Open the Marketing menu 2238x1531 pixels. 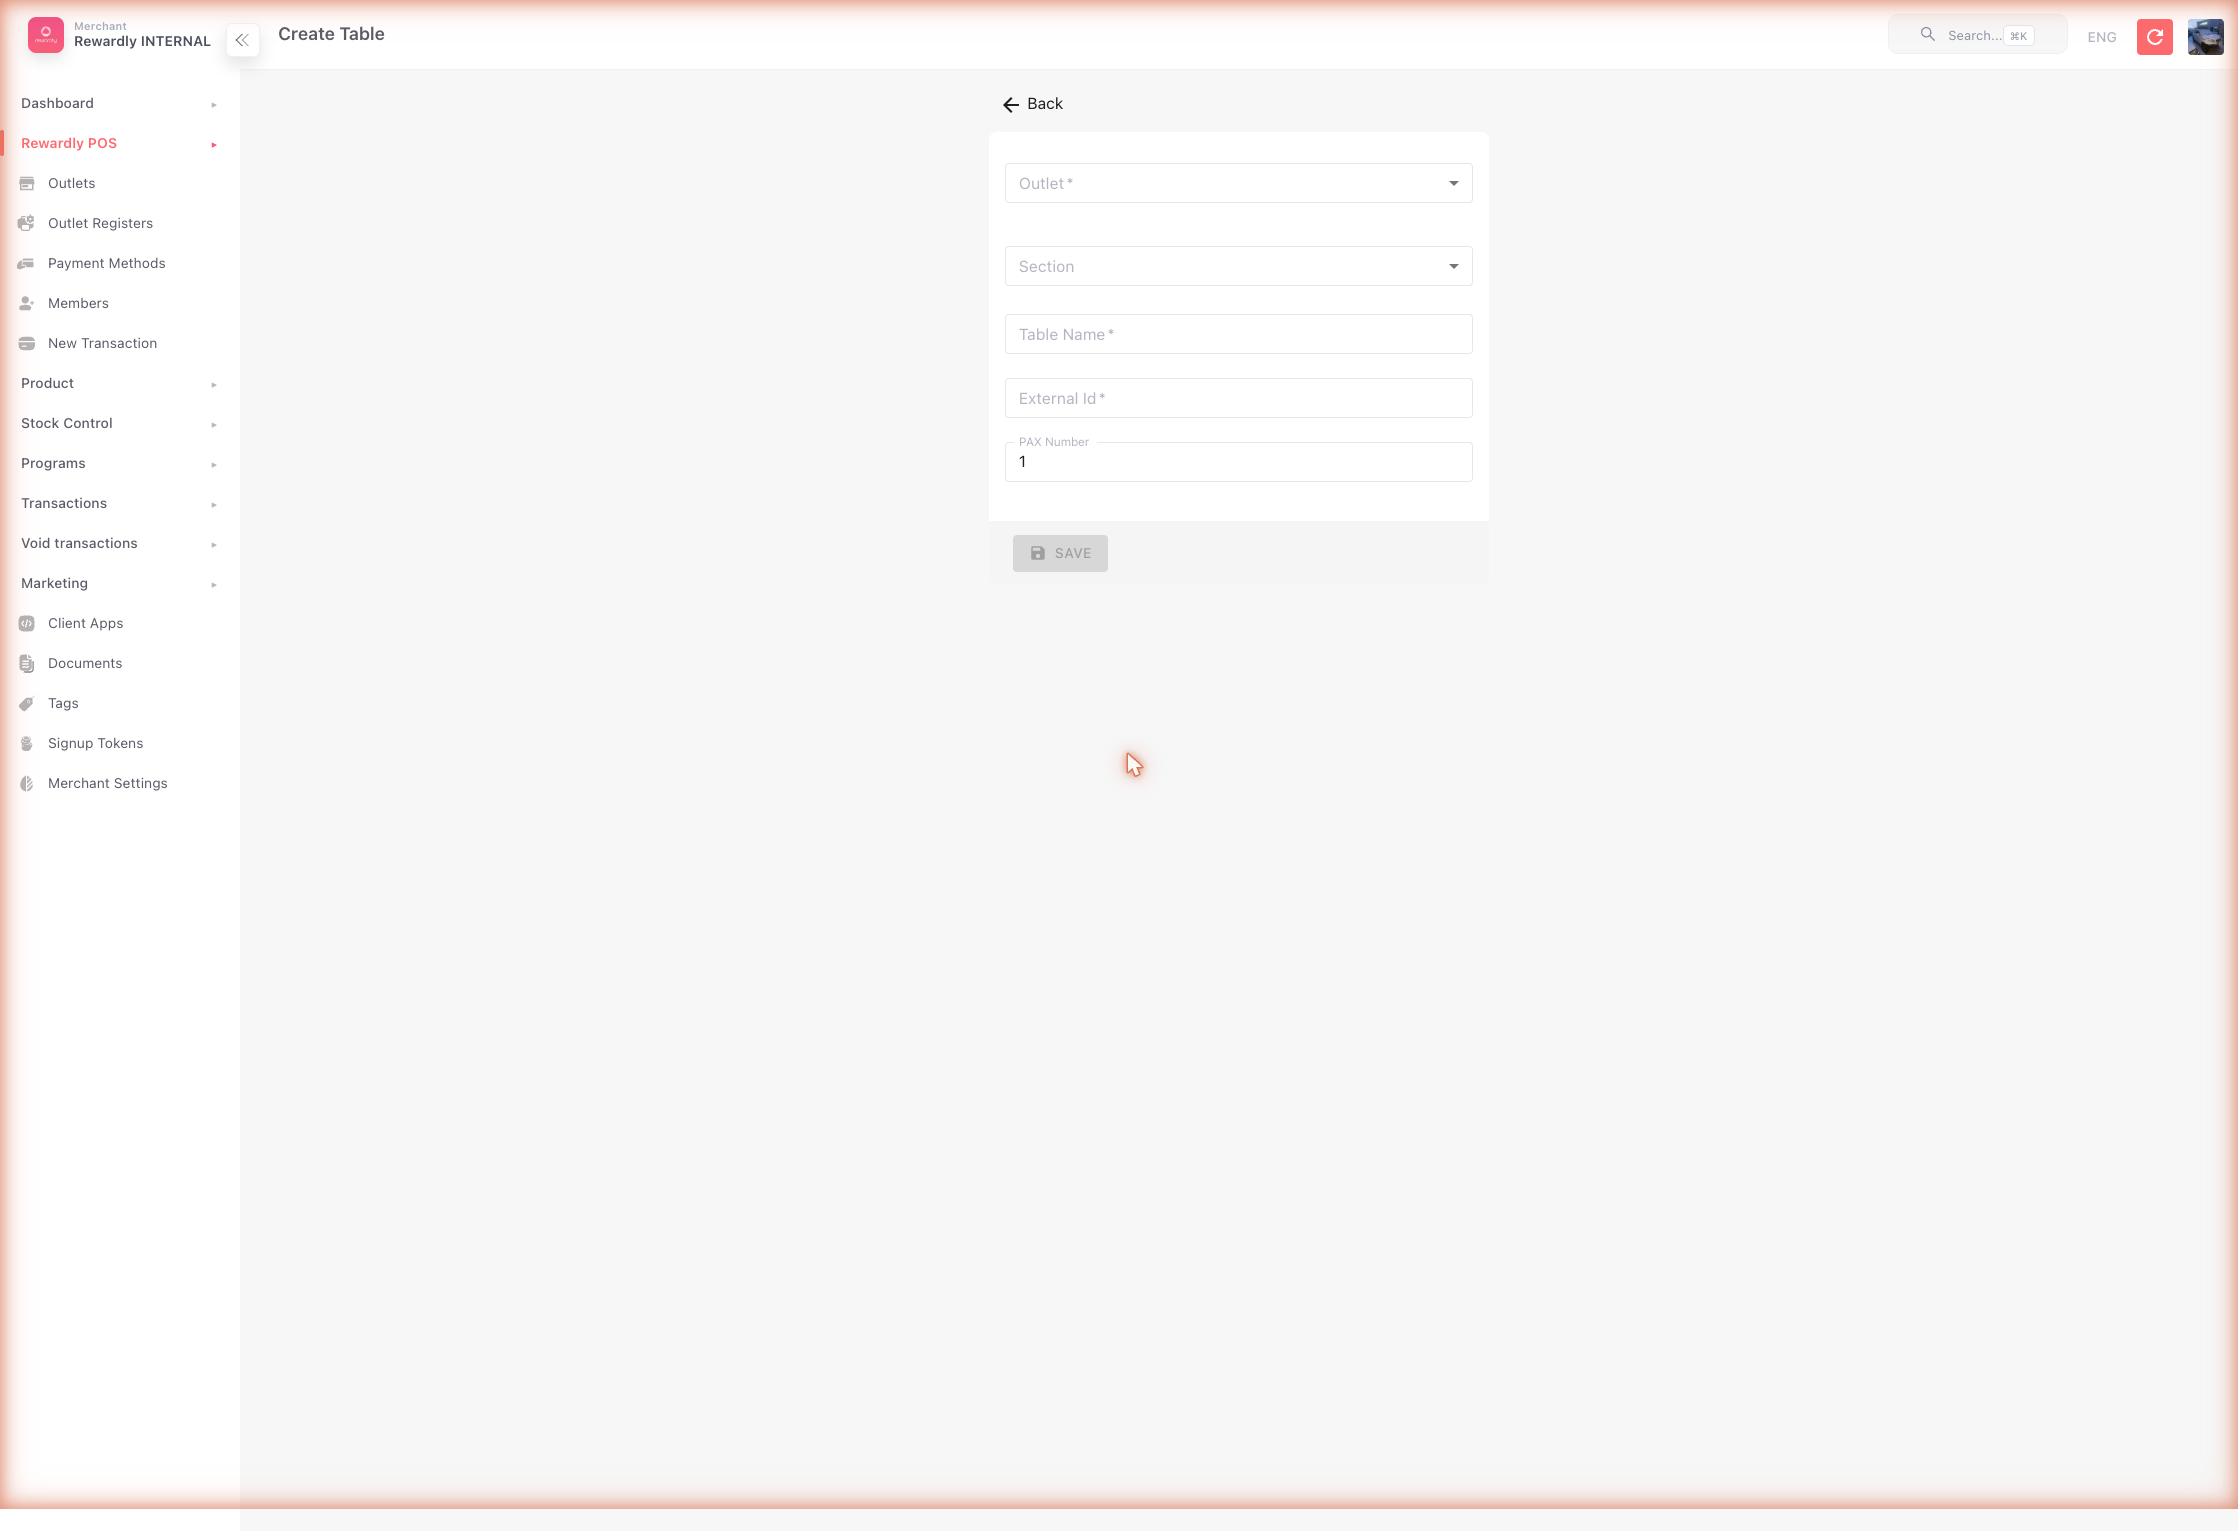pos(54,583)
